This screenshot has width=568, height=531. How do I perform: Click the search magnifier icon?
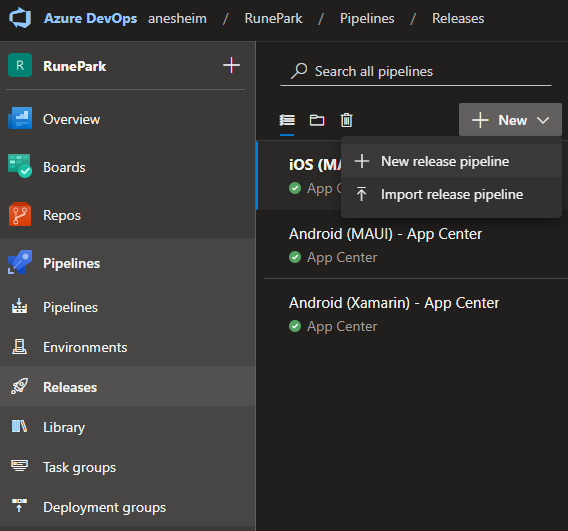click(x=299, y=71)
